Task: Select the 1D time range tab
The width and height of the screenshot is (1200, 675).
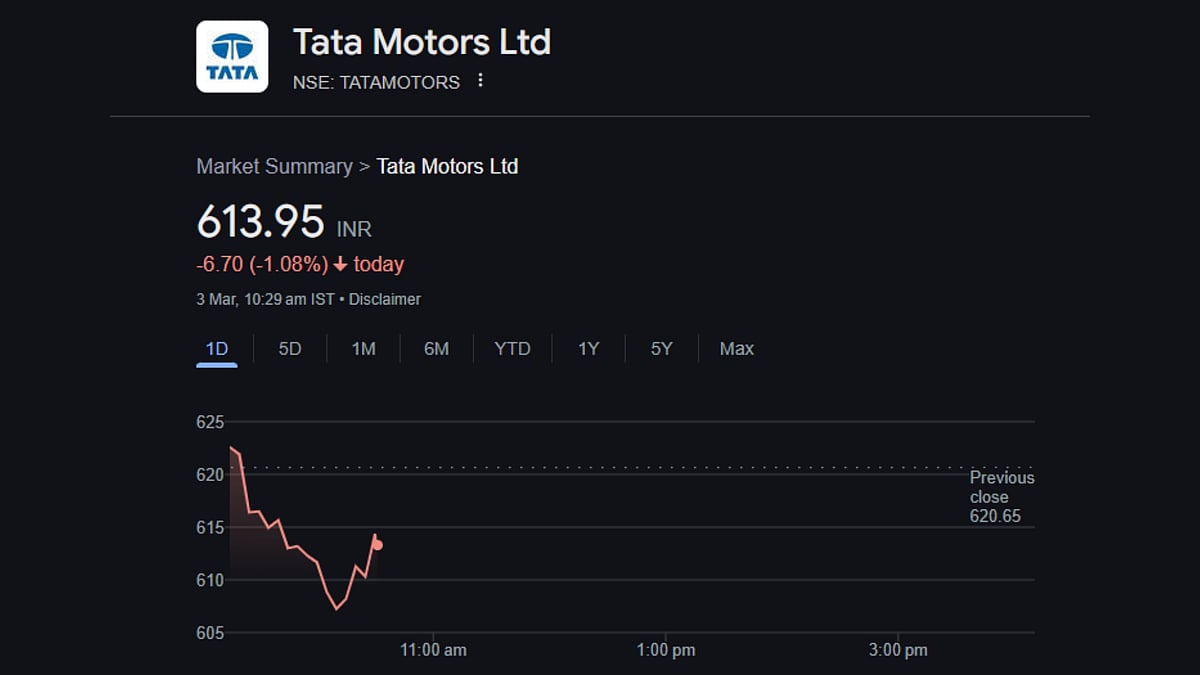Action: pyautogui.click(x=216, y=349)
